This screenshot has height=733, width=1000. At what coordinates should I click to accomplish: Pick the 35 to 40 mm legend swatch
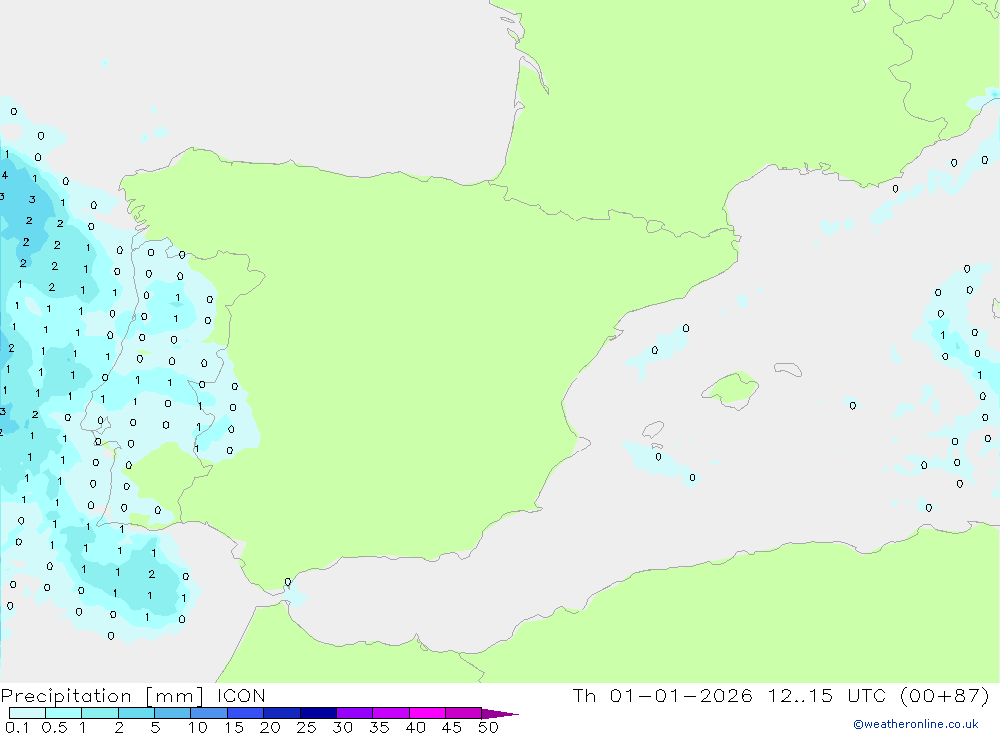click(x=391, y=713)
